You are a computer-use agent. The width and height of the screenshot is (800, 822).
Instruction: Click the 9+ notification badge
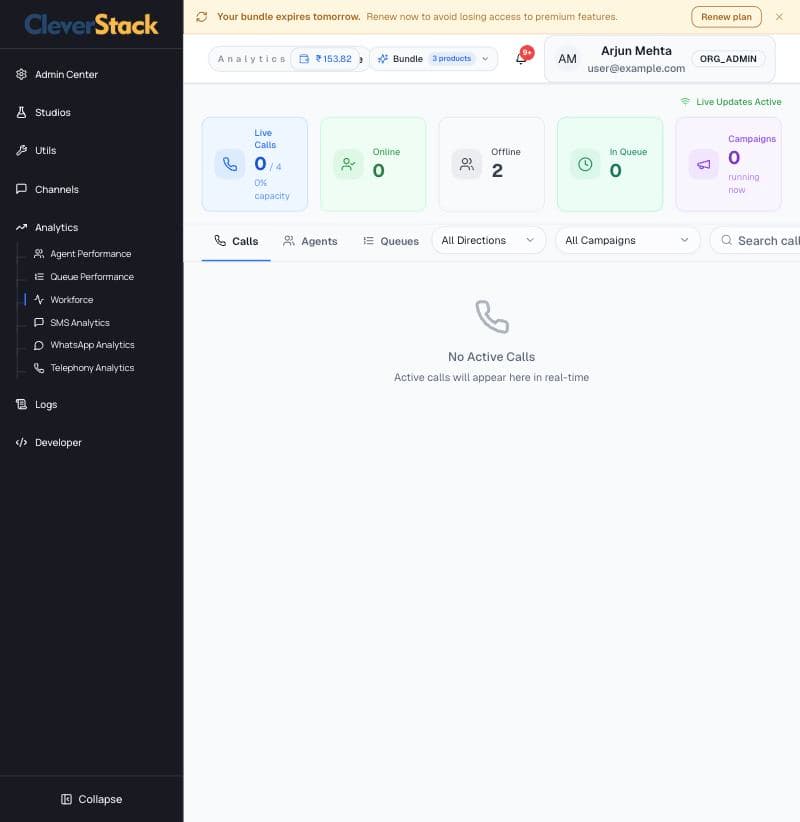tap(527, 52)
